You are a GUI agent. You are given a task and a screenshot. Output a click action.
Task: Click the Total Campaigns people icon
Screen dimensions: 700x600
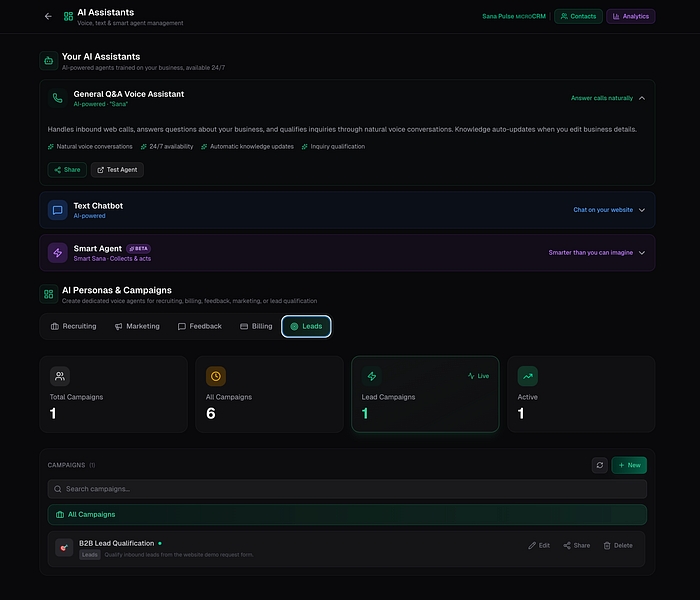point(60,376)
